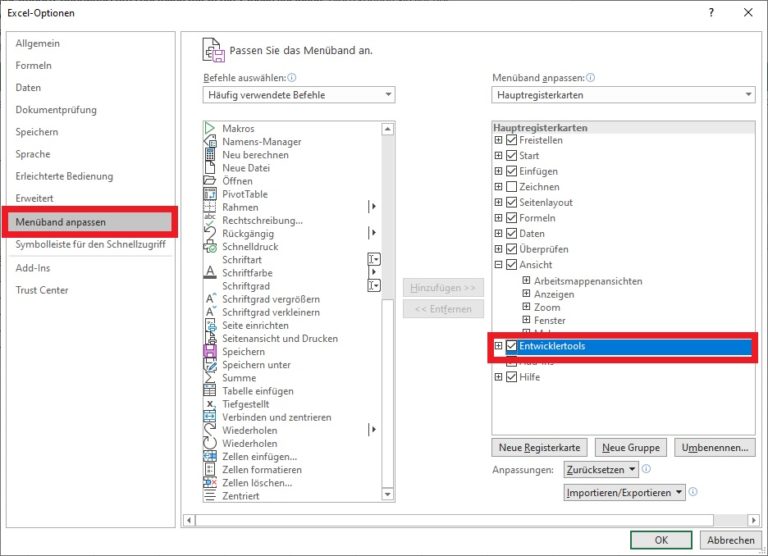Click the horizontal scrollbar right arrow
768x556 pixels.
pos(754,520)
